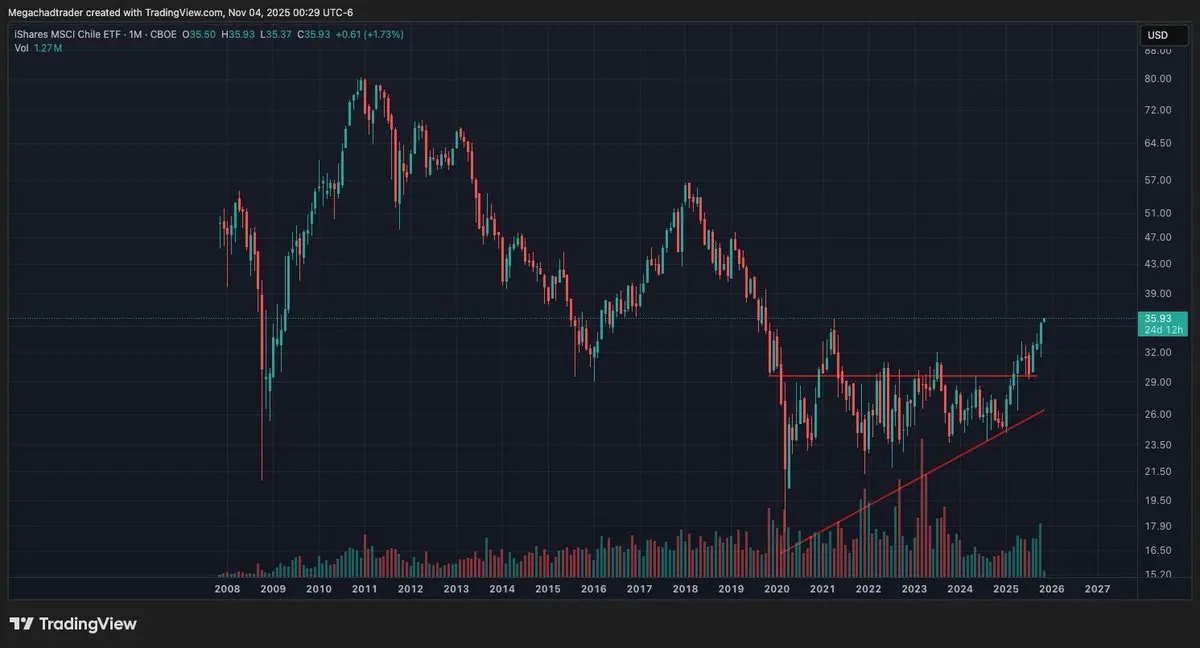
Task: Click the TradingView logo at bottom left
Action: (73, 624)
